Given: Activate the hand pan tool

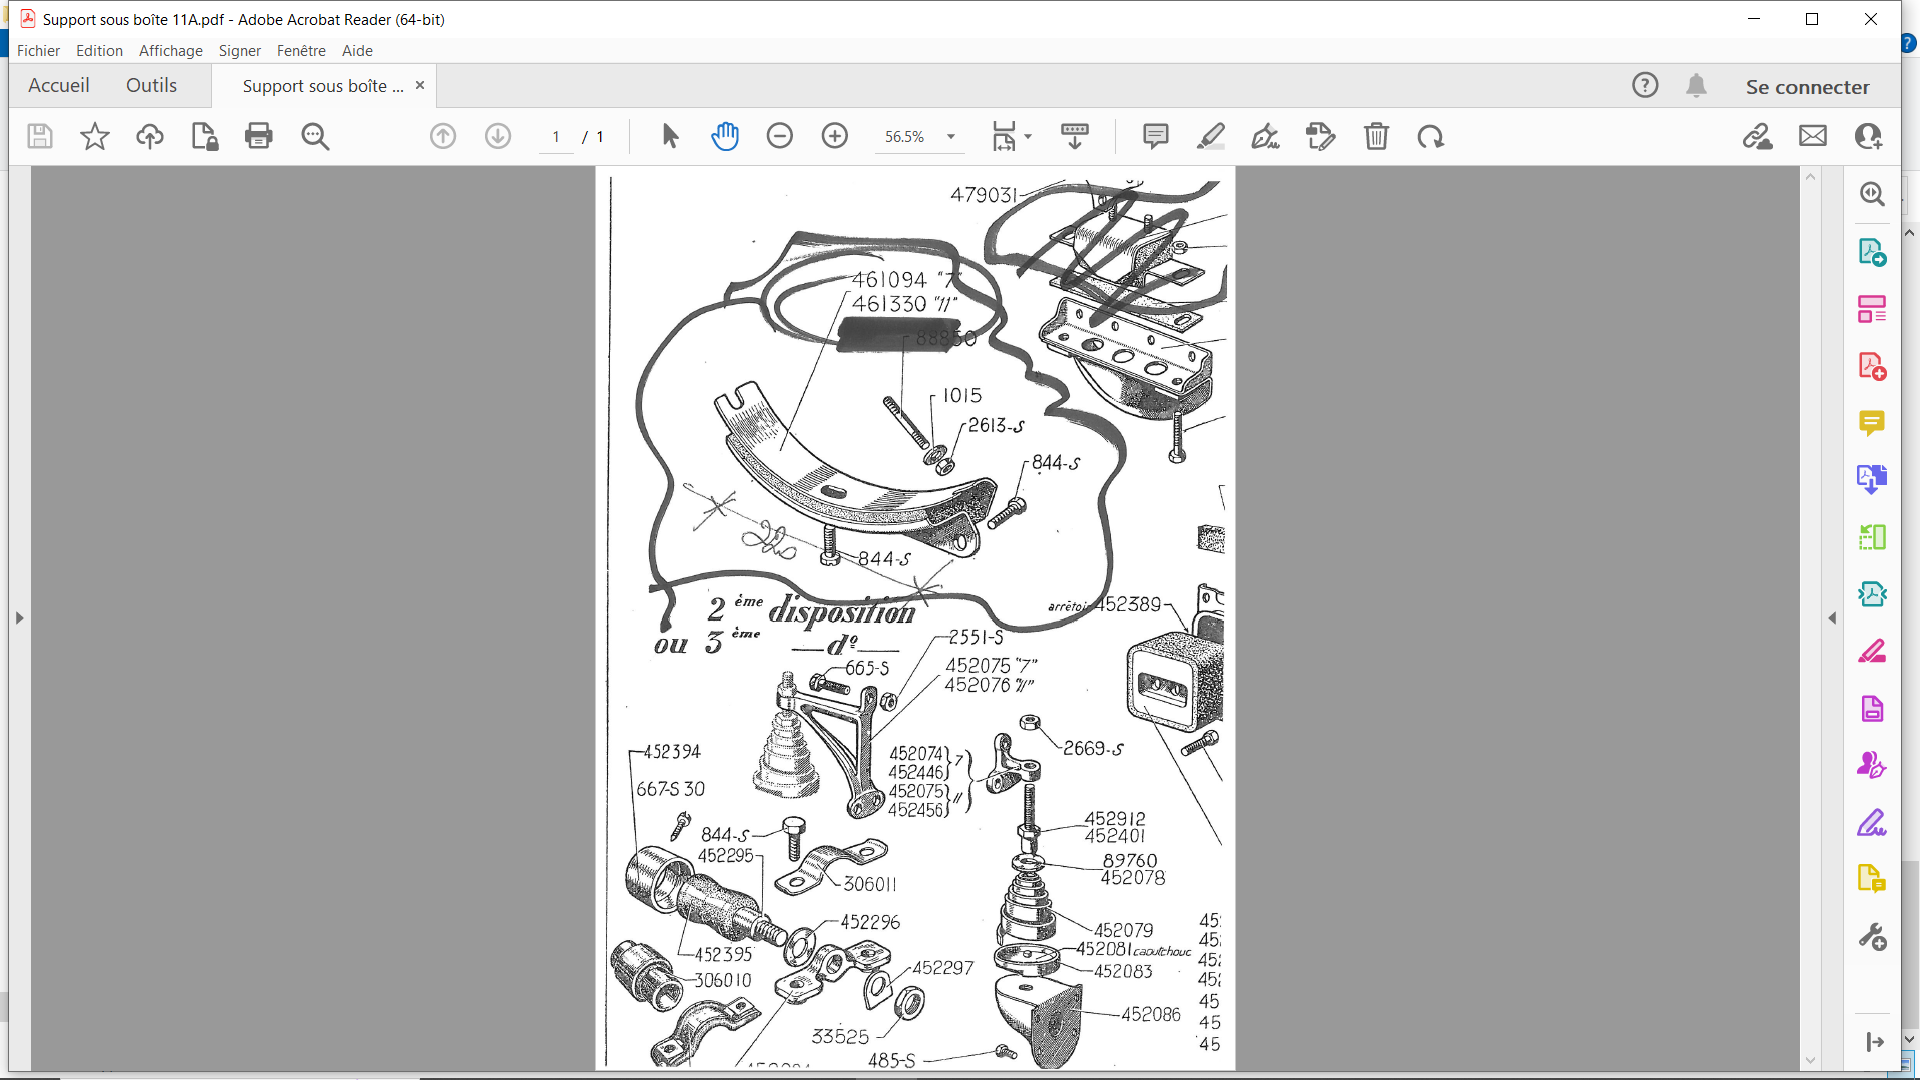Looking at the screenshot, I should pos(725,136).
